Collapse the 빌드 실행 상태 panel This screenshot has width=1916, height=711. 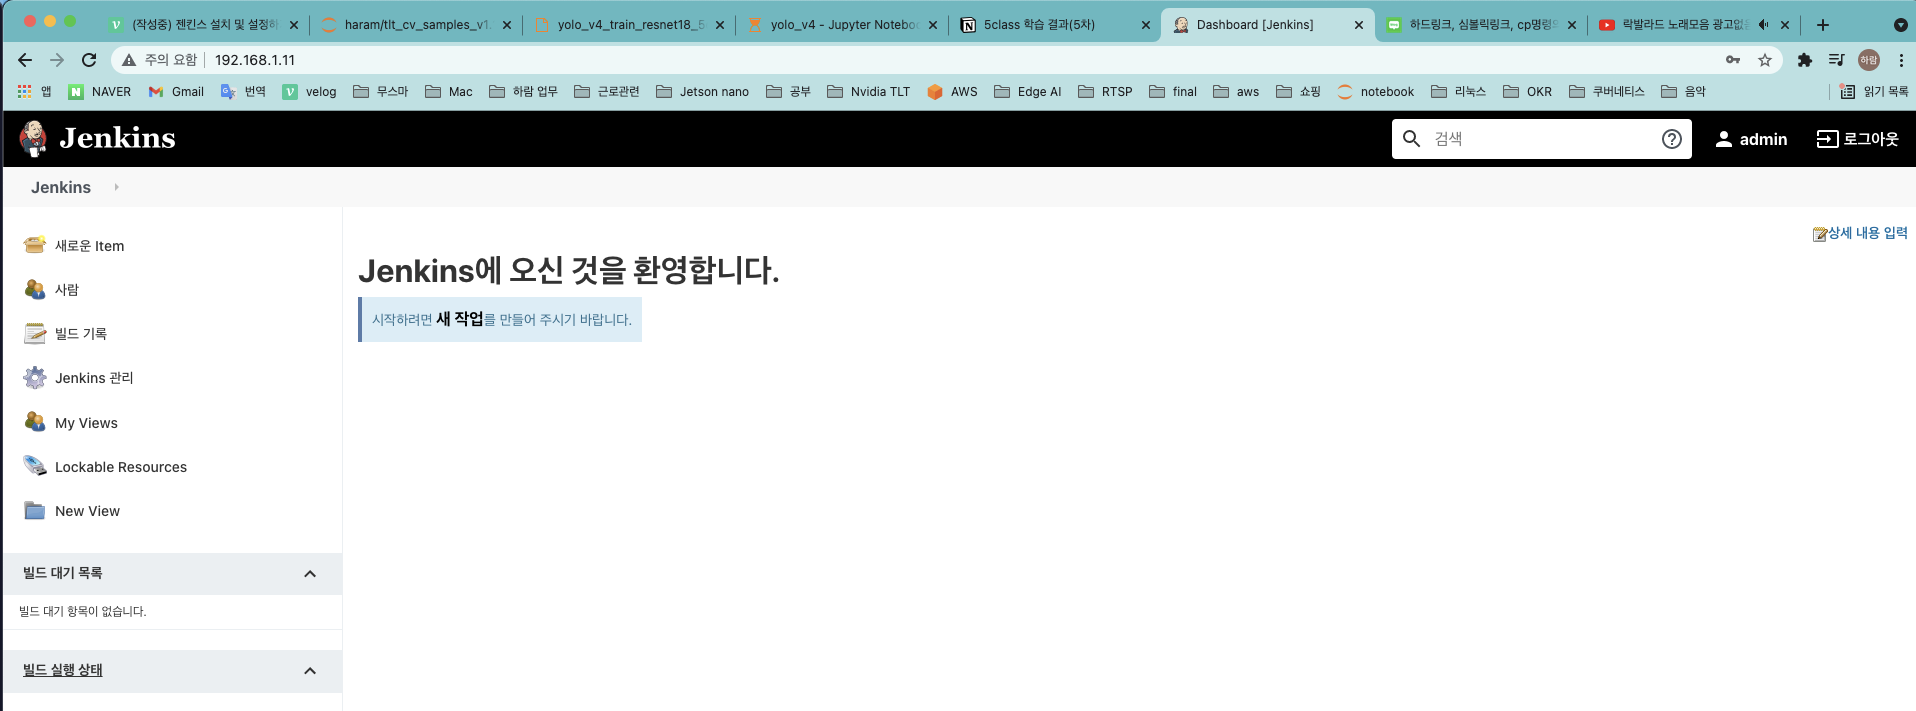[310, 671]
